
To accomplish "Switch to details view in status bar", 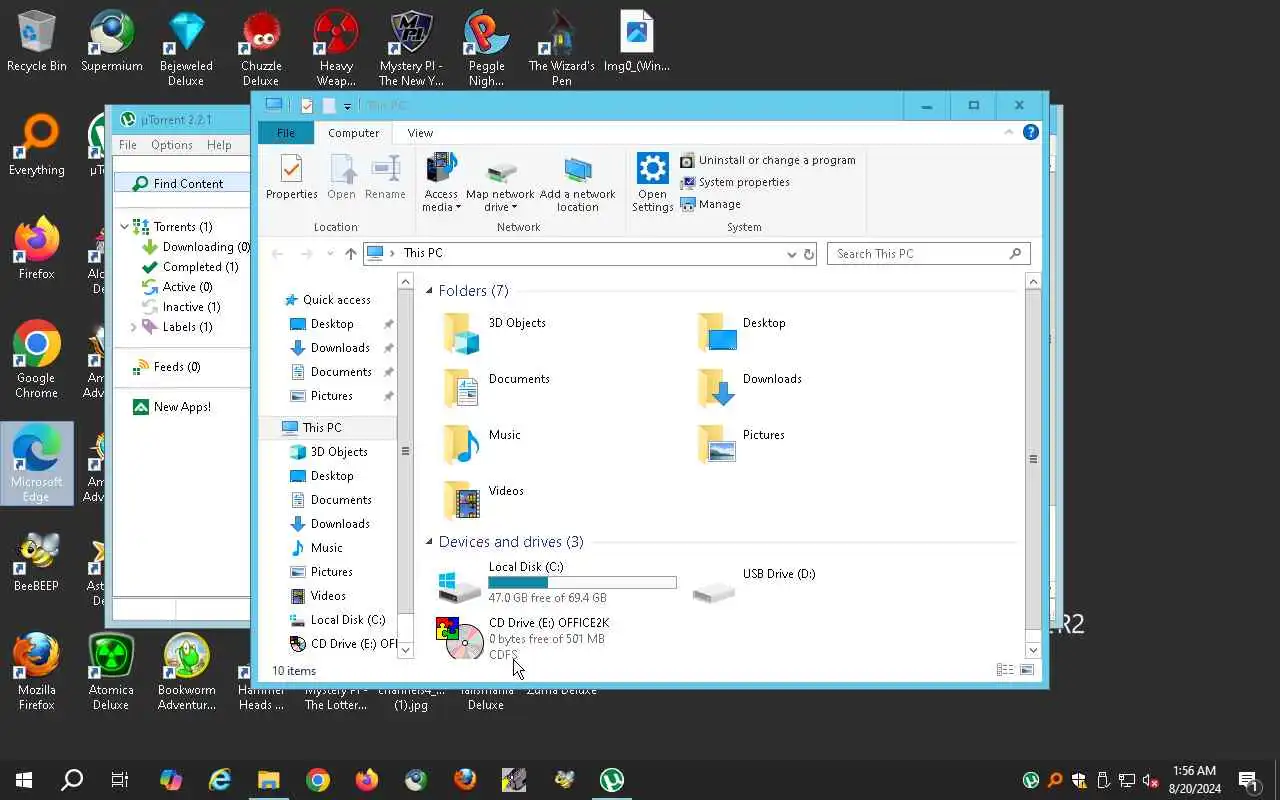I will click(x=1005, y=670).
